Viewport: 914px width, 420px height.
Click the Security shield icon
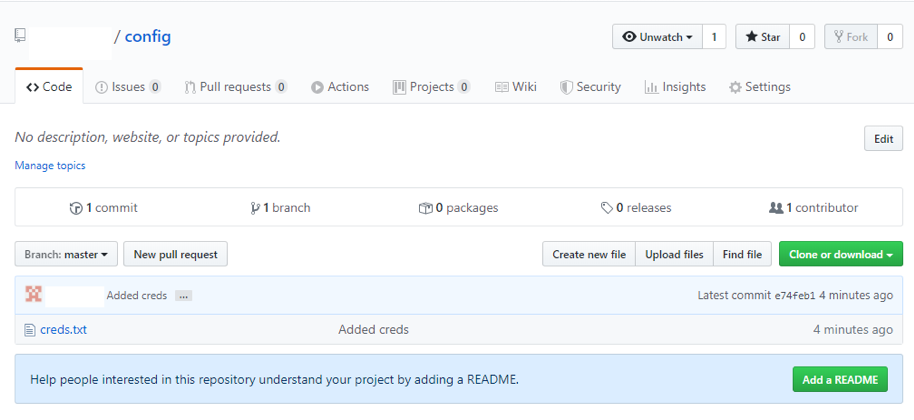566,87
